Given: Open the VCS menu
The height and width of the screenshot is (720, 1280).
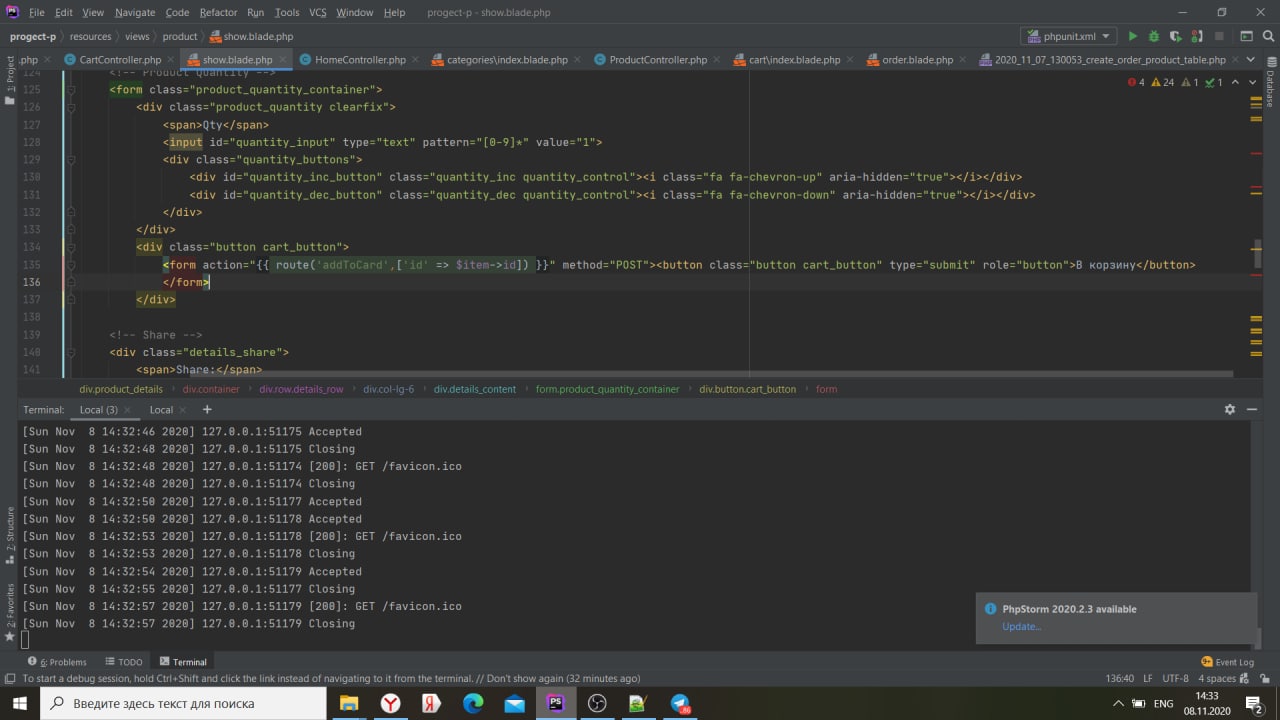Looking at the screenshot, I should coord(318,12).
